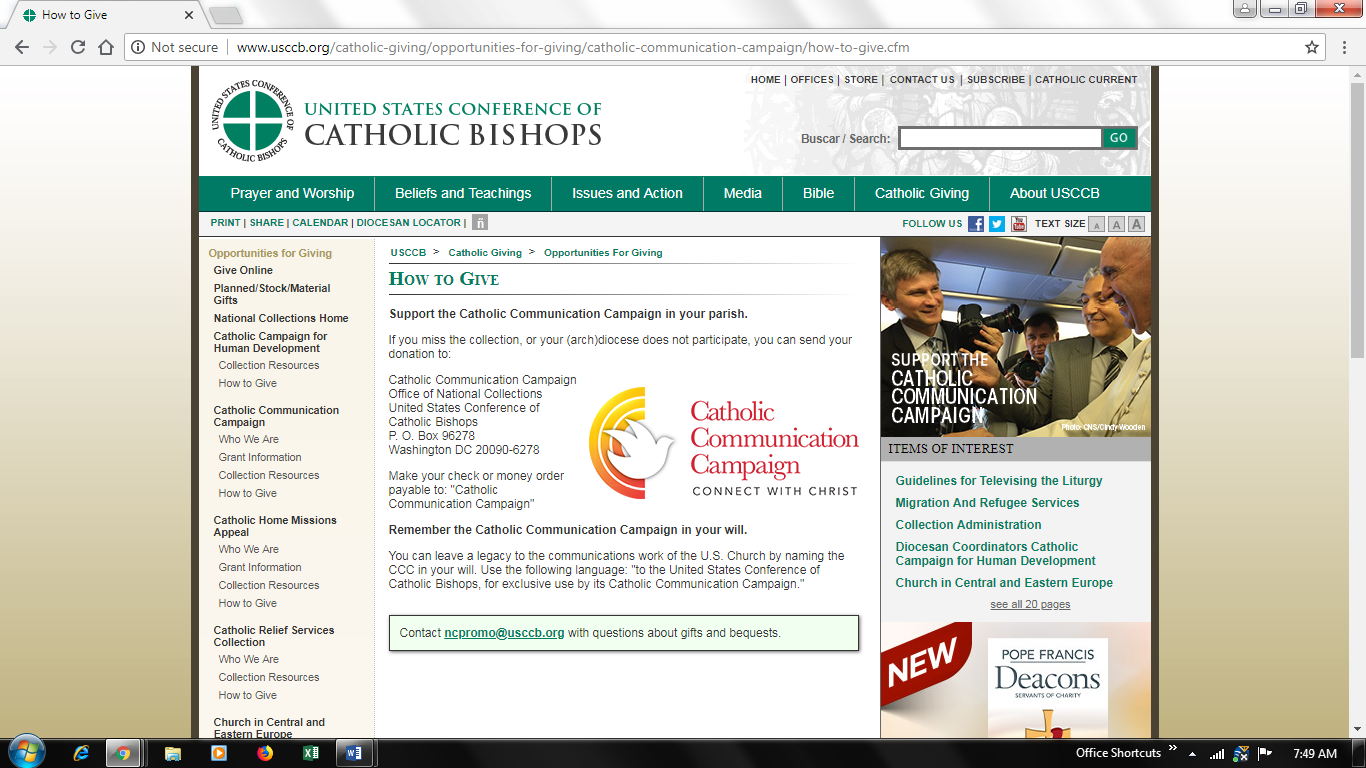Visit the STORE header link
This screenshot has width=1366, height=768.
tap(861, 80)
